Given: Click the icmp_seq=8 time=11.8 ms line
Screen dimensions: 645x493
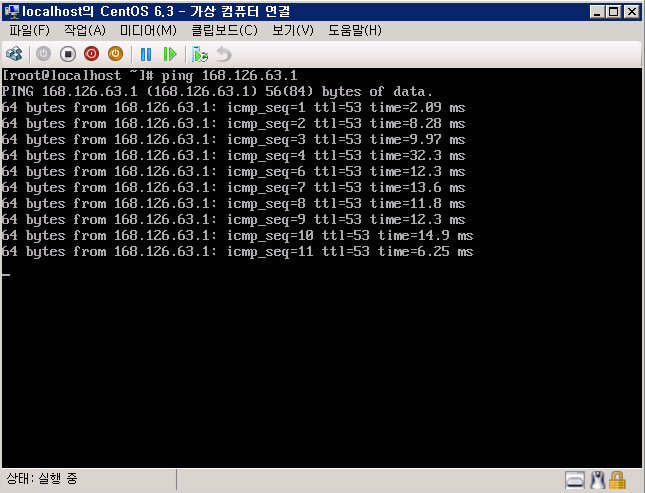Looking at the screenshot, I should pyautogui.click(x=233, y=204).
